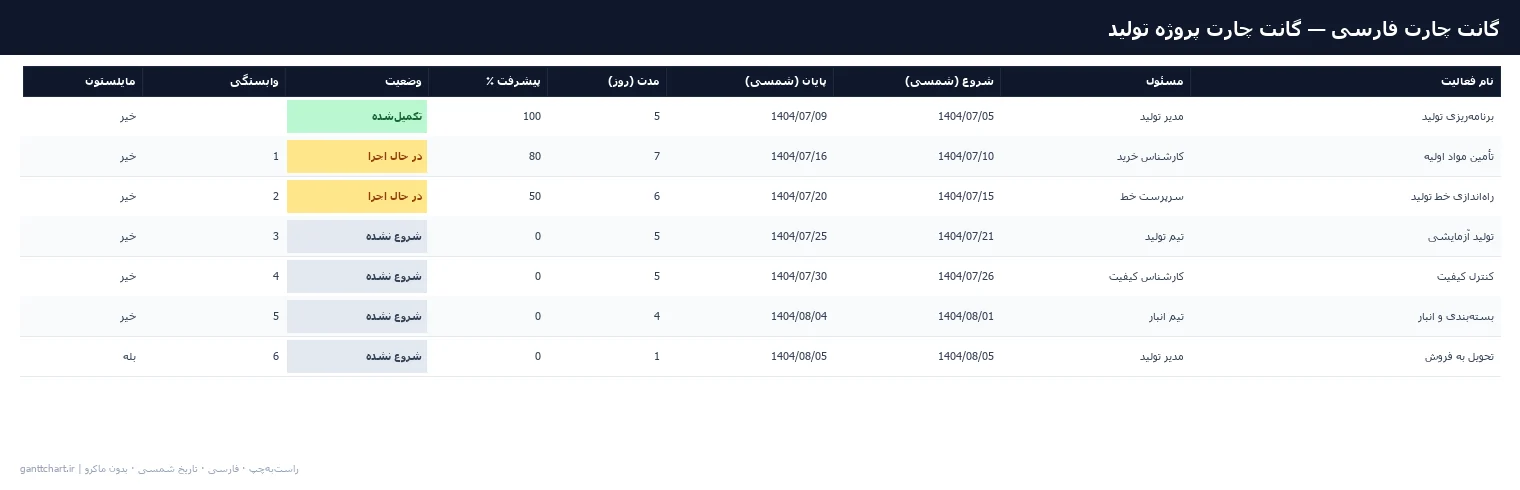Click the تحویل به فروش activity cell

click(1345, 357)
